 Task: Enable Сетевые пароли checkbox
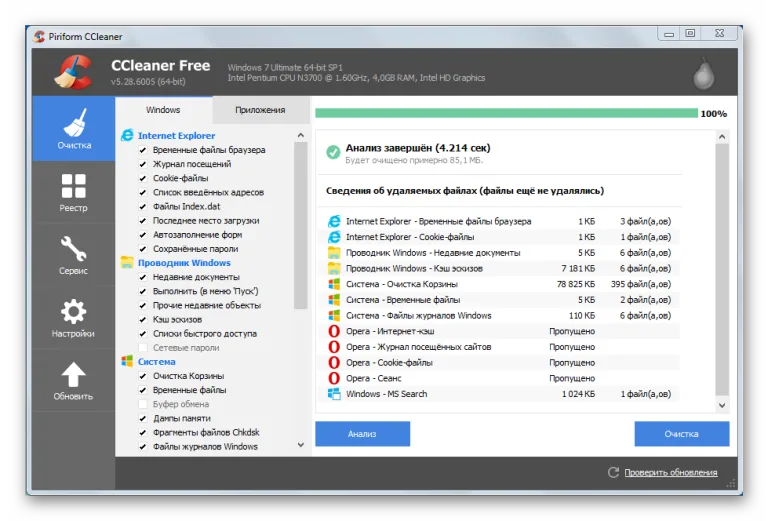(143, 348)
